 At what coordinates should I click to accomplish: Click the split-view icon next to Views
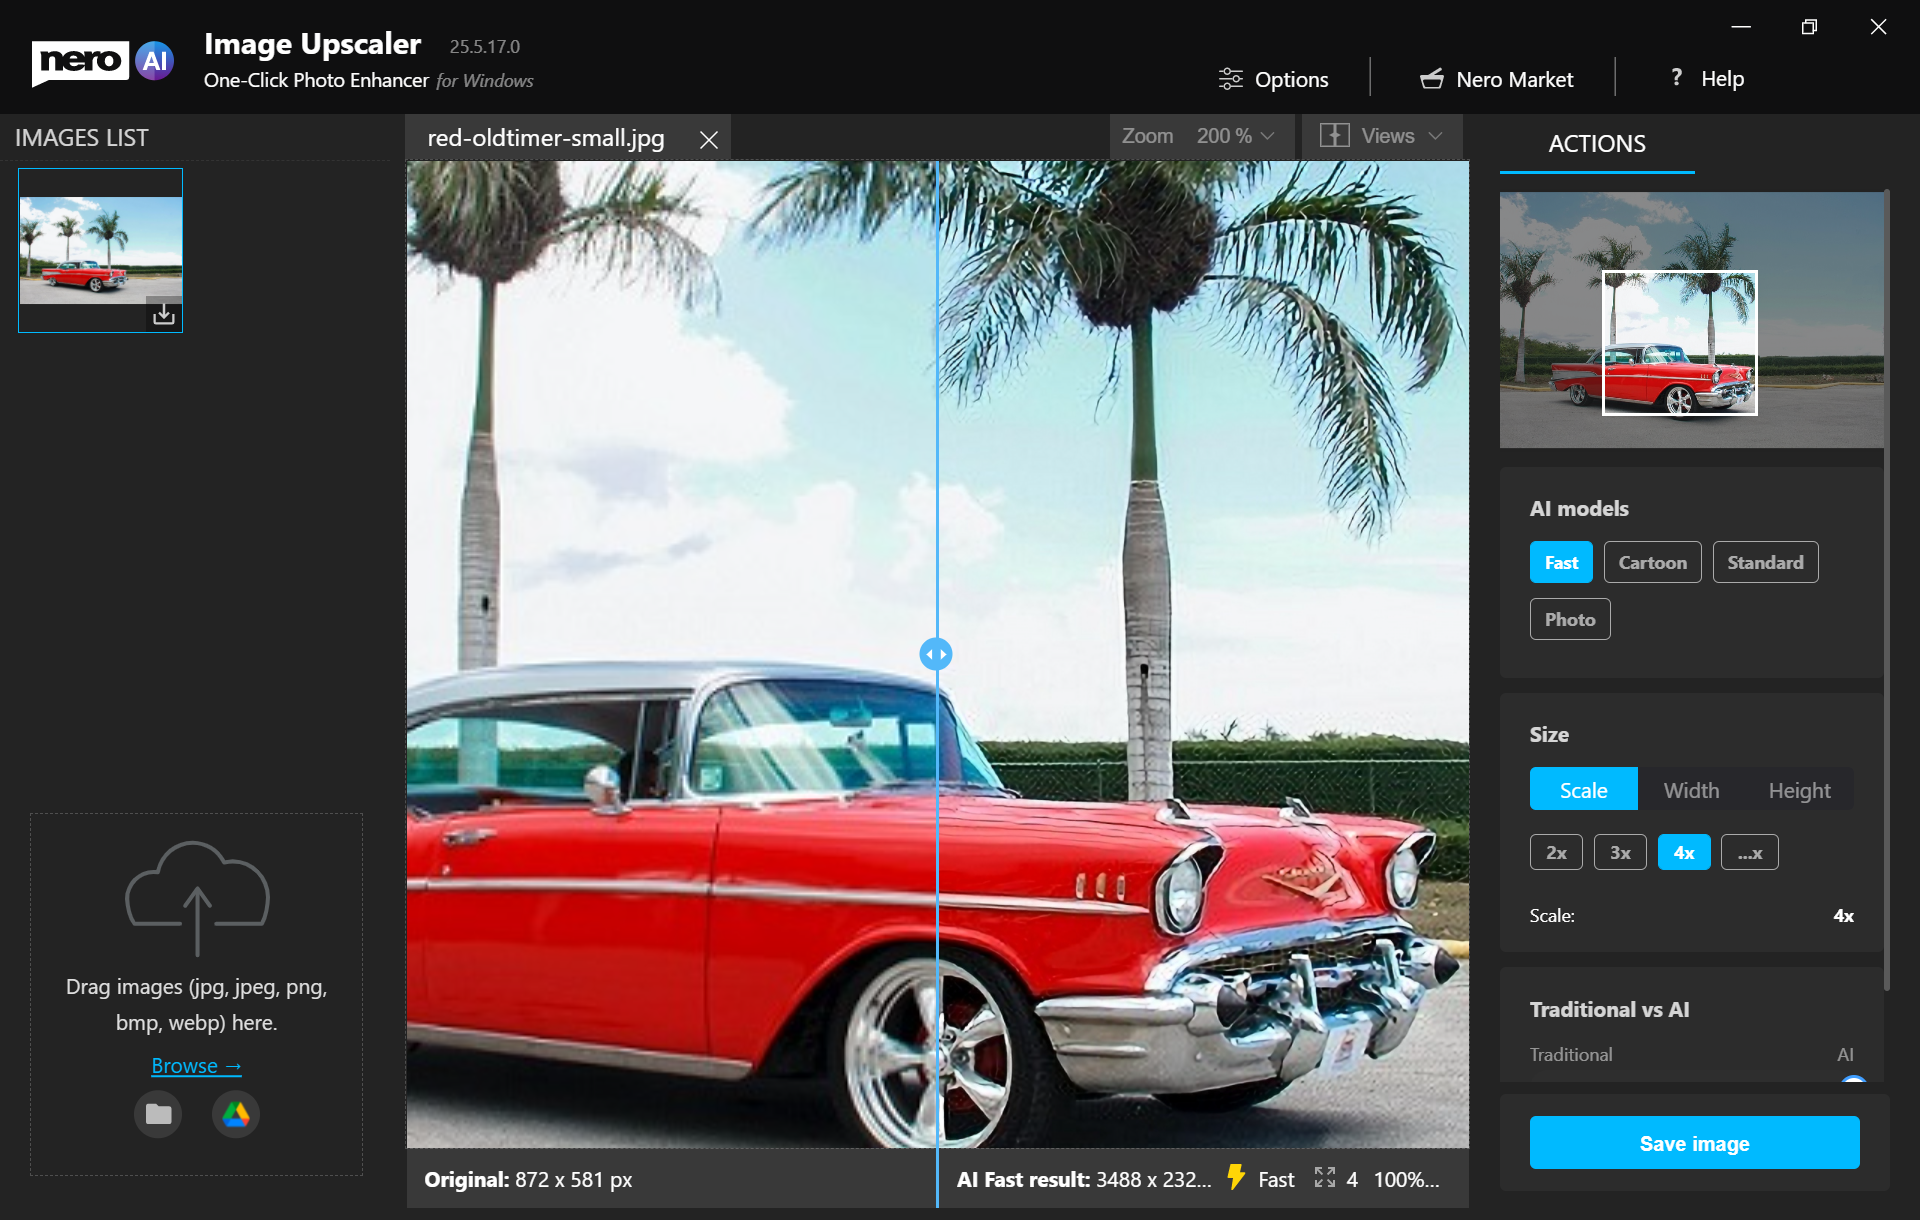click(1335, 136)
